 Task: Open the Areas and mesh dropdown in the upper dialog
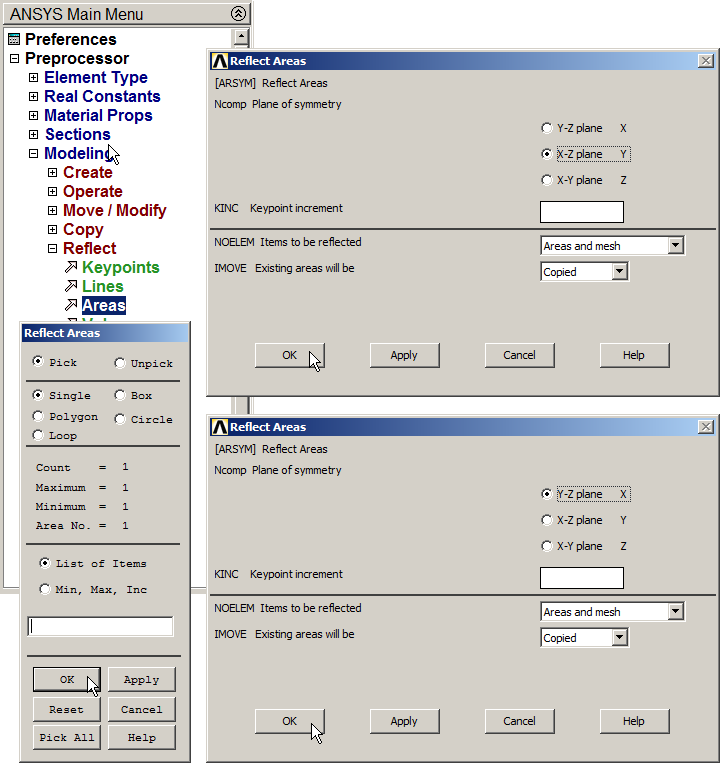pos(676,246)
